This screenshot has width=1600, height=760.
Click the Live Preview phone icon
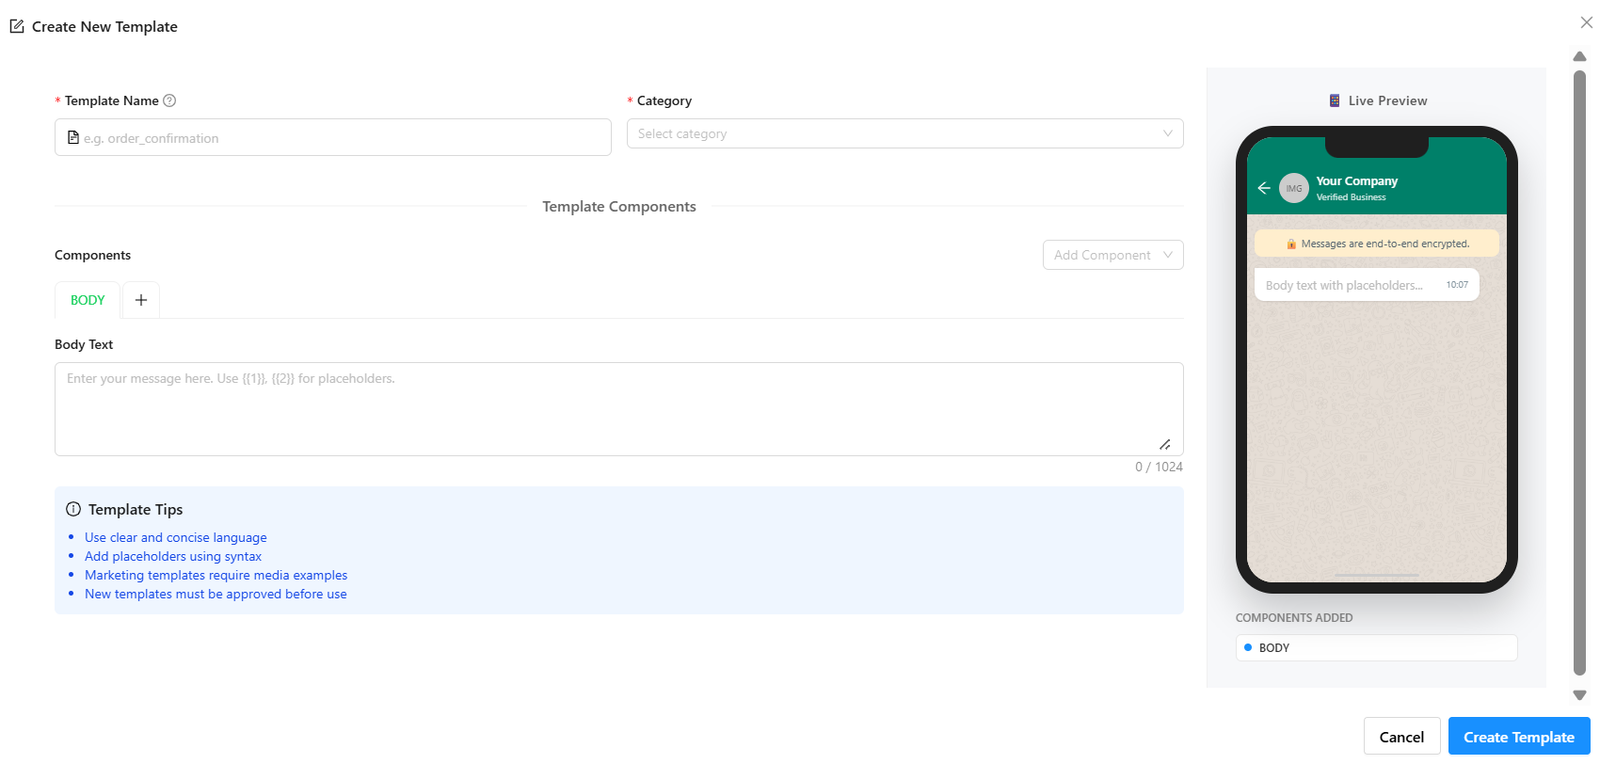(1334, 101)
